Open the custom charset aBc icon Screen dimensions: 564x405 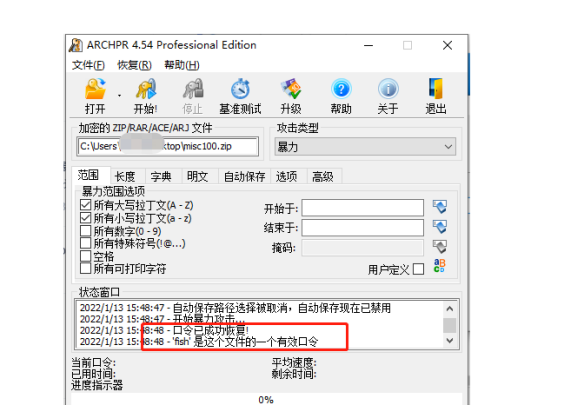click(x=440, y=266)
